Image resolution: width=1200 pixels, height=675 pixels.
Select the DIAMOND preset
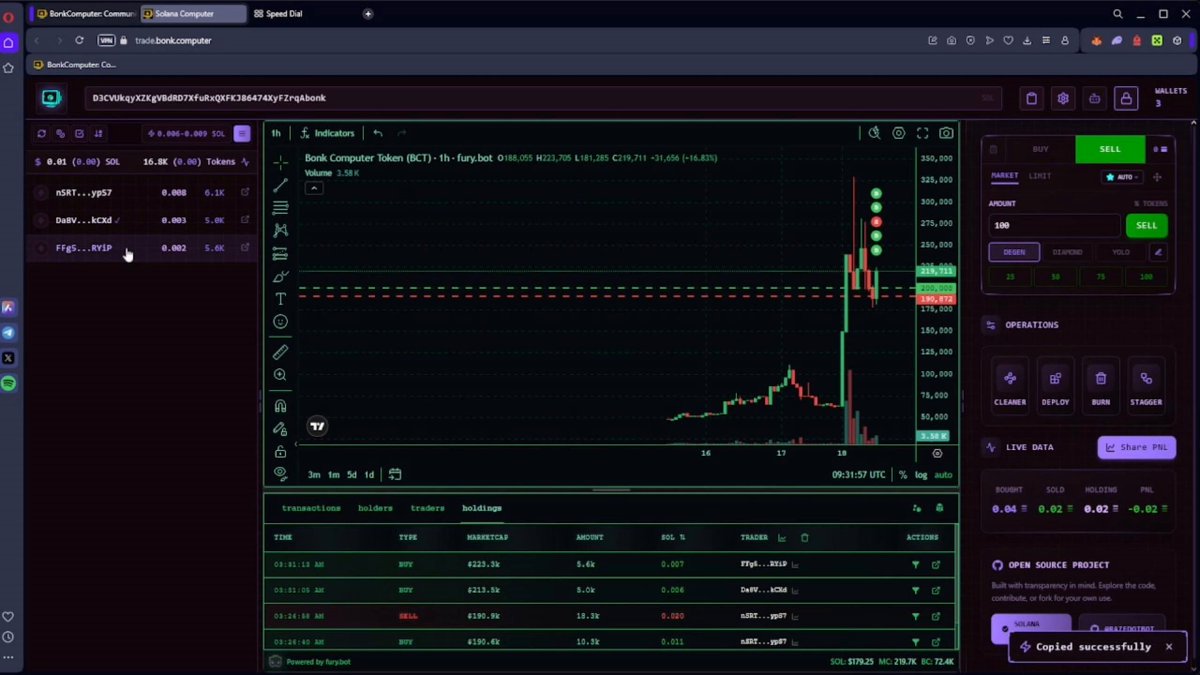[x=1067, y=252]
